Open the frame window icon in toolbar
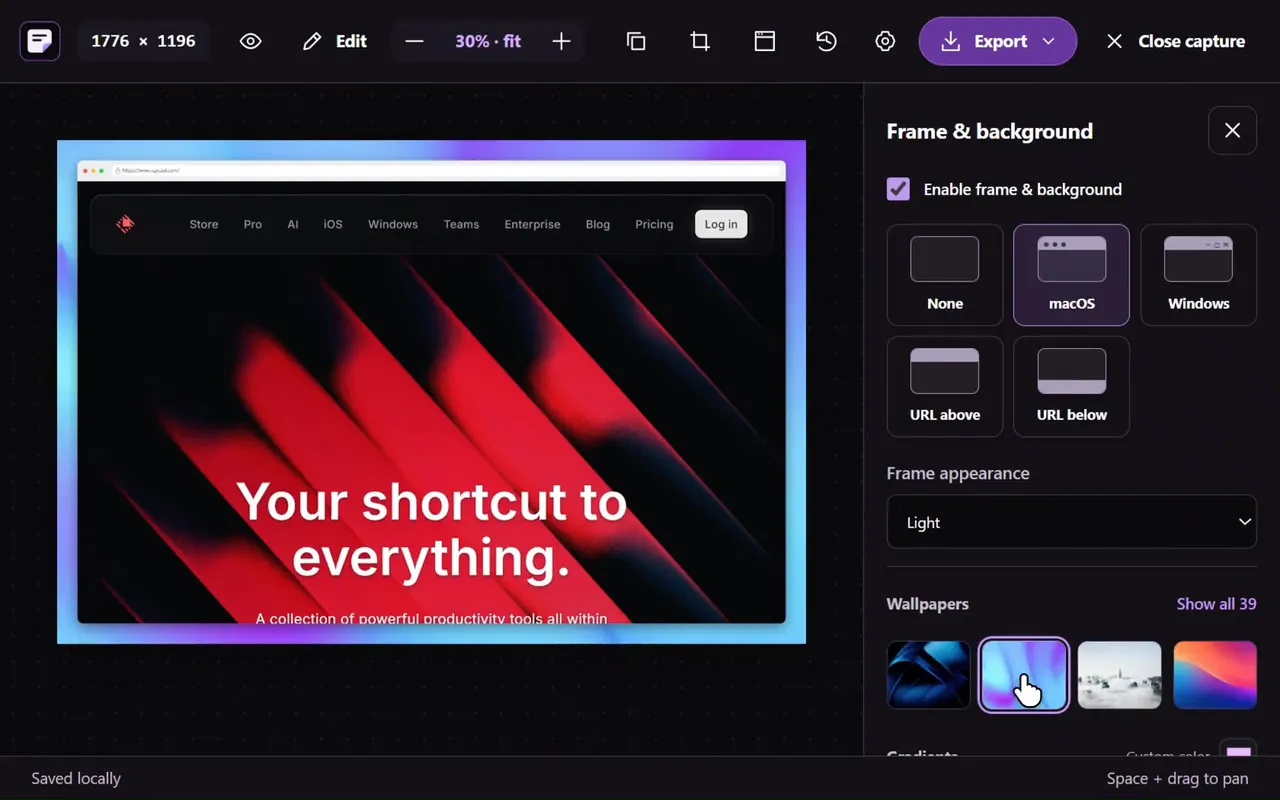The height and width of the screenshot is (800, 1280). [x=765, y=41]
